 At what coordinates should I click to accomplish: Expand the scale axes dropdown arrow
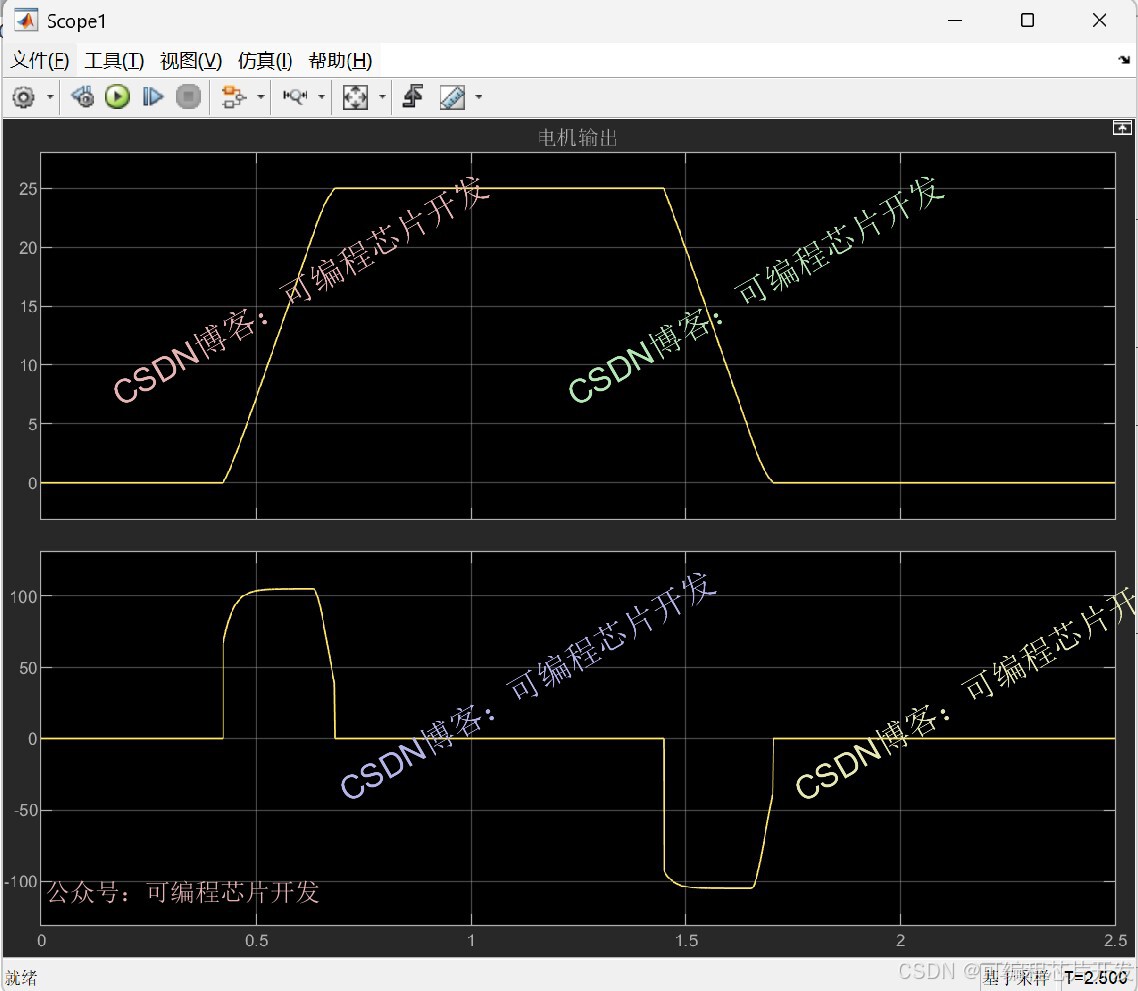click(382, 97)
